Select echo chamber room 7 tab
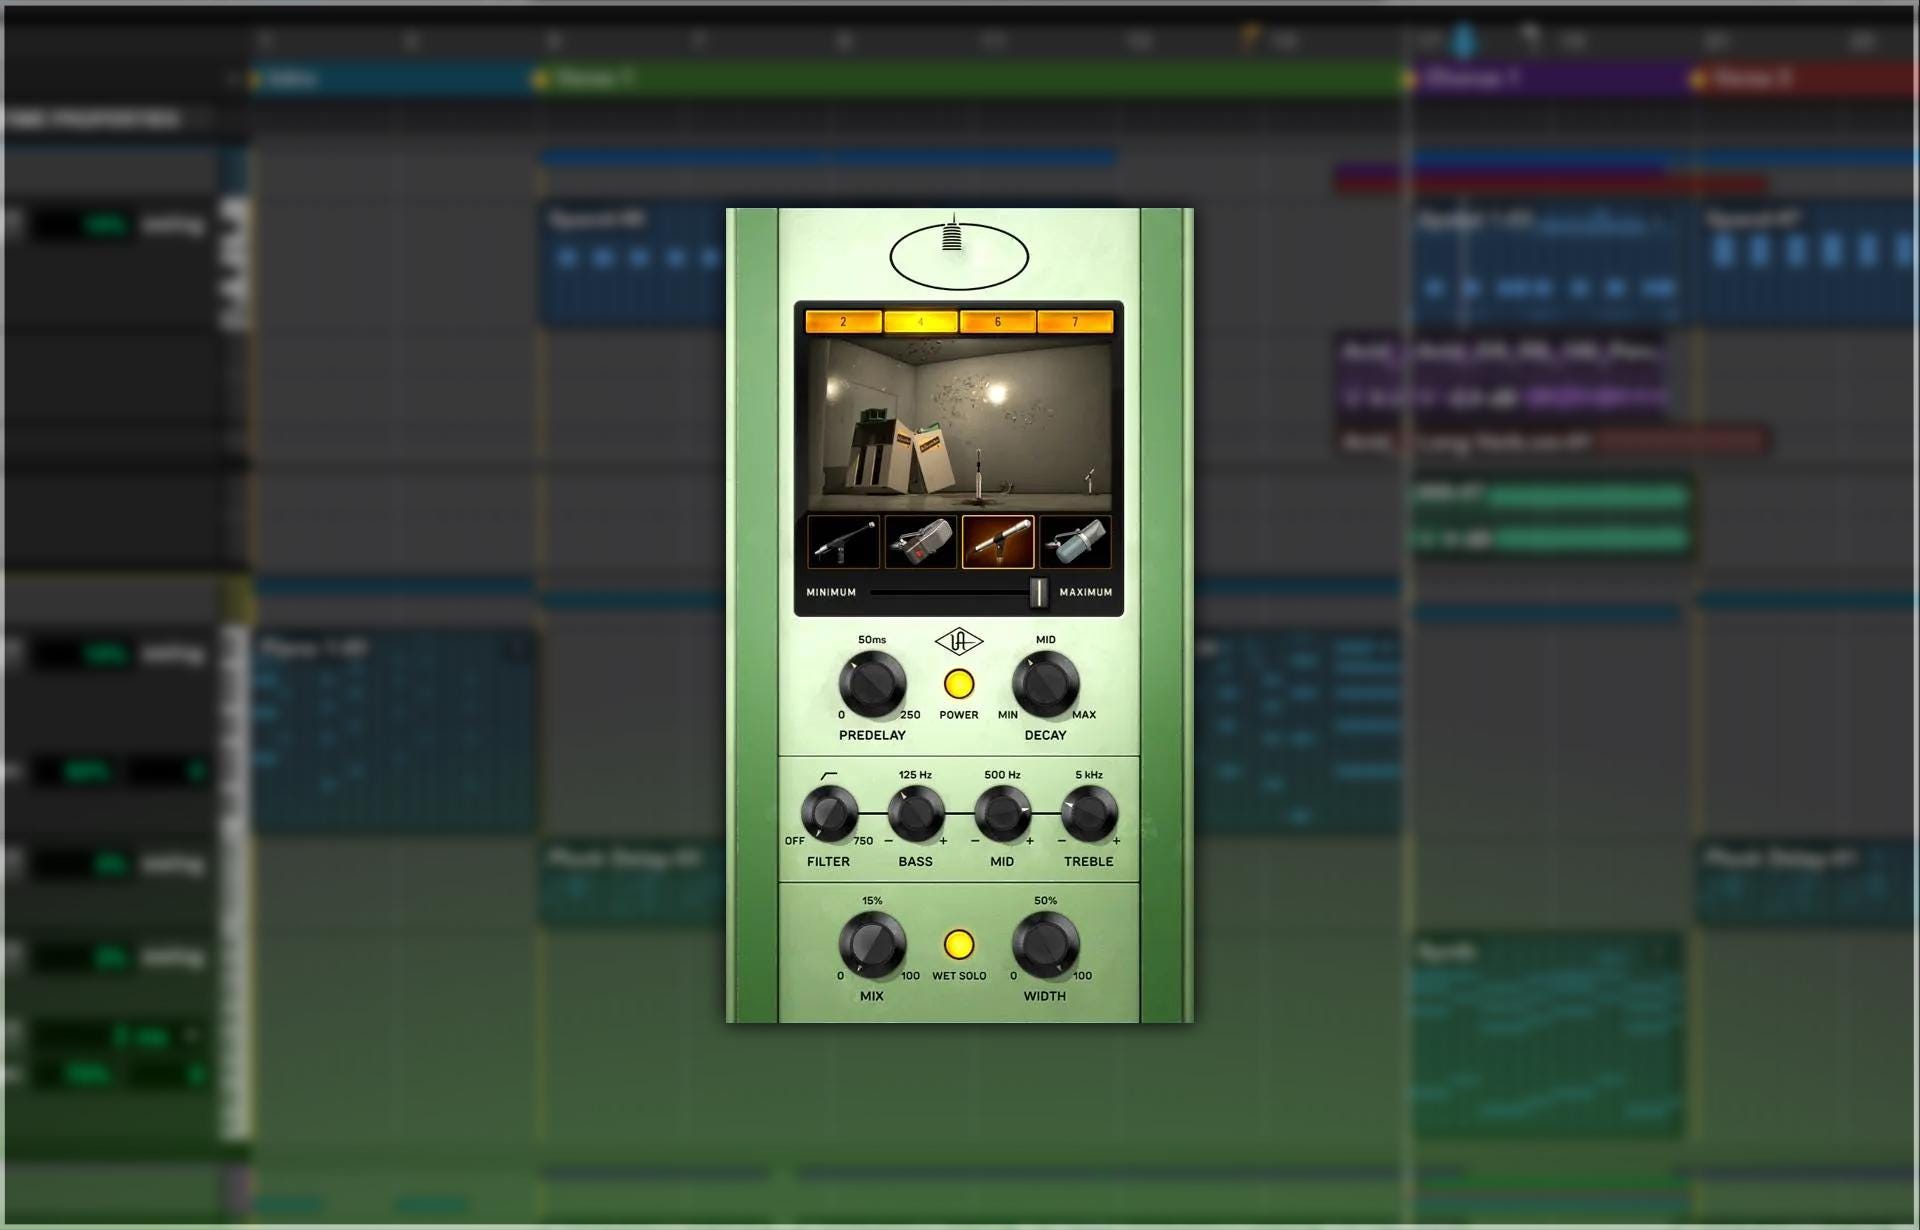Screen dimensions: 1920x1230 pos(1075,322)
